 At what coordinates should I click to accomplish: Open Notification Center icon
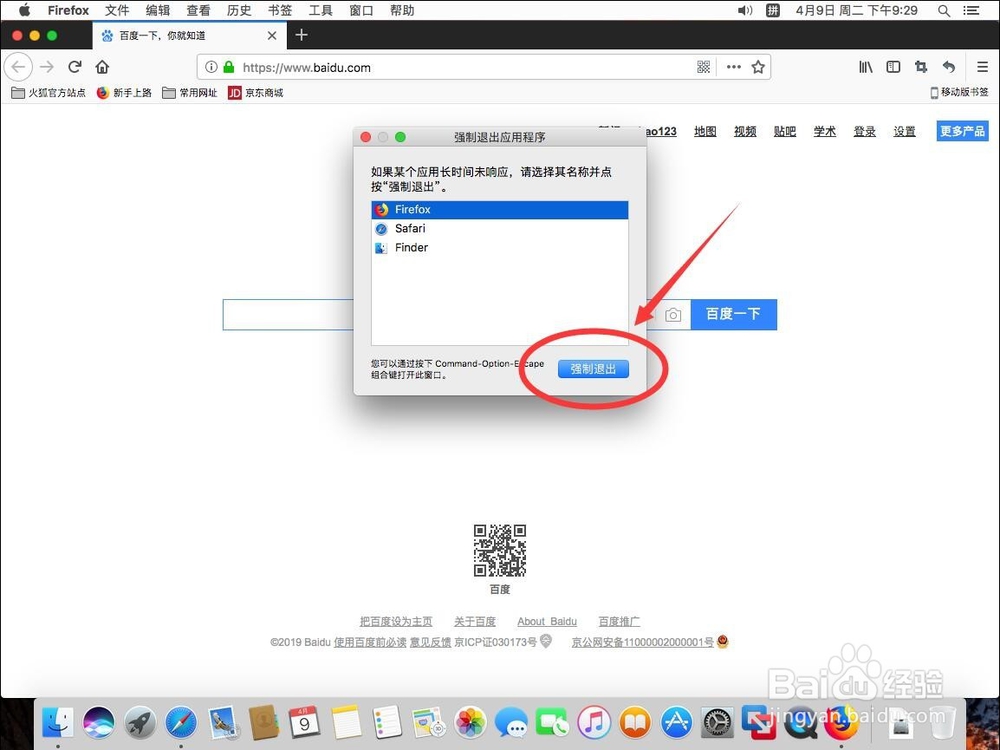pyautogui.click(x=971, y=10)
